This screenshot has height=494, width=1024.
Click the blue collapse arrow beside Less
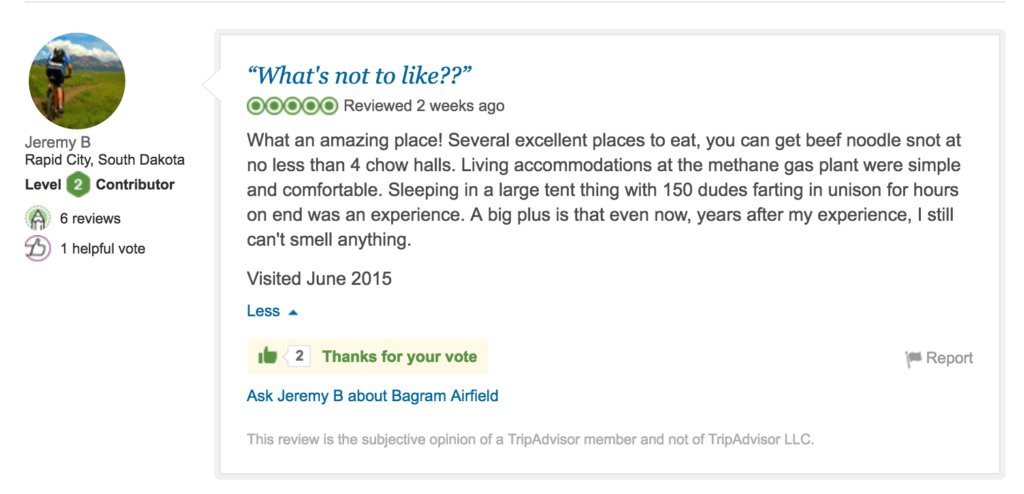[293, 312]
